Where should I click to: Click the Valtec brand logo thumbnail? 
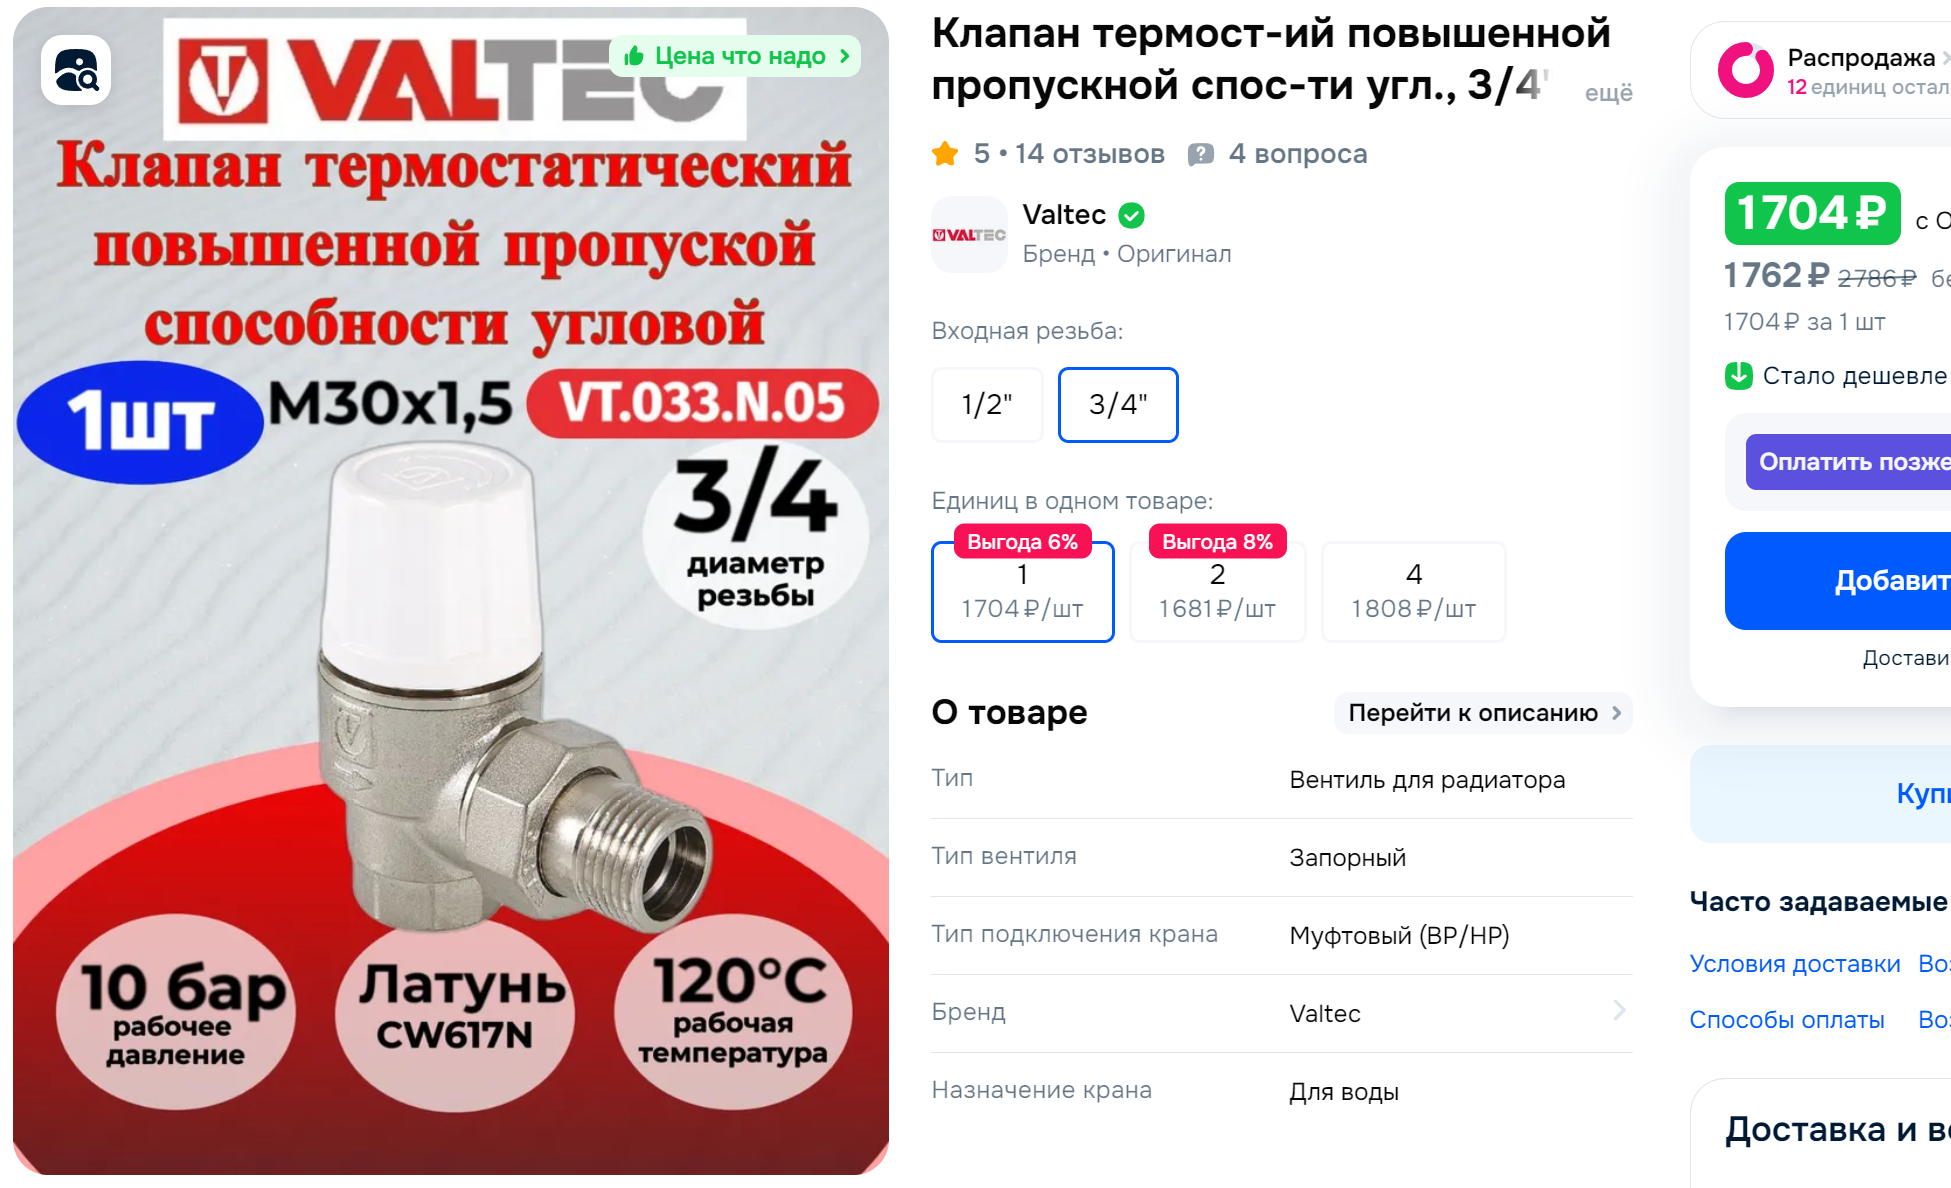(x=969, y=235)
